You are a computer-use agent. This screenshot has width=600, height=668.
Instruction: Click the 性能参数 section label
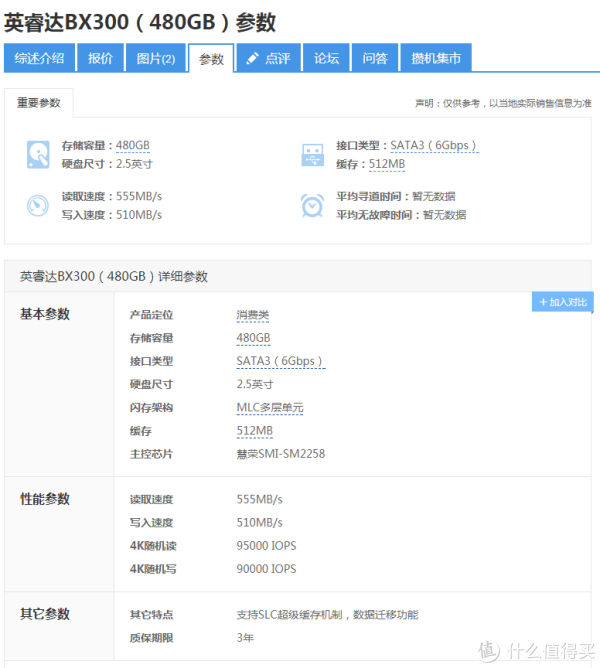point(45,499)
